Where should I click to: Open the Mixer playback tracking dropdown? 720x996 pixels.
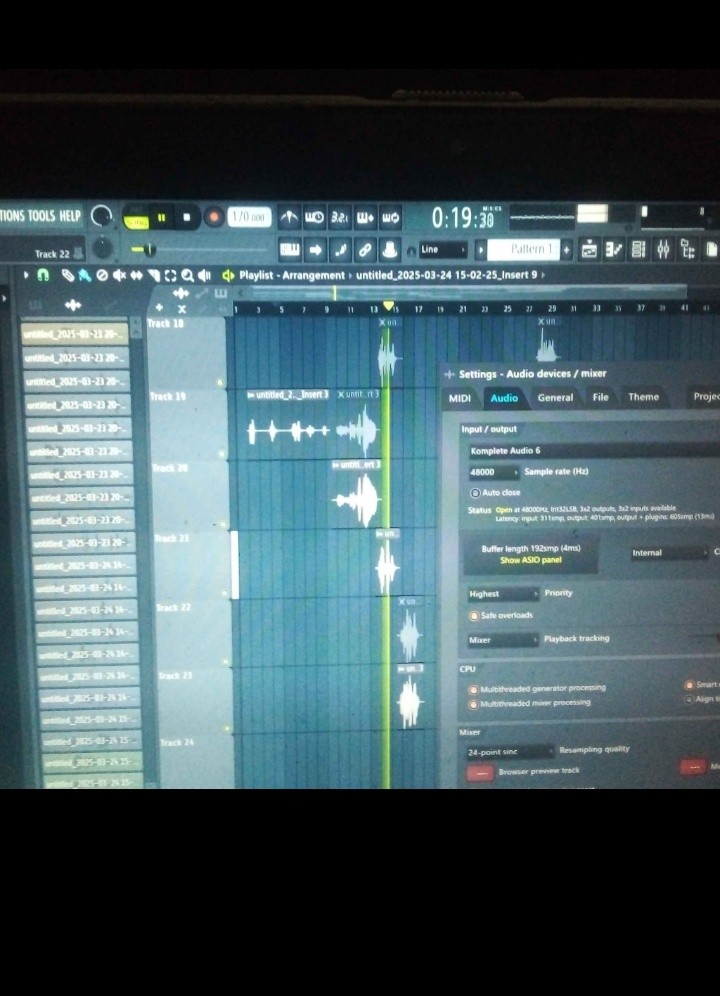(503, 640)
